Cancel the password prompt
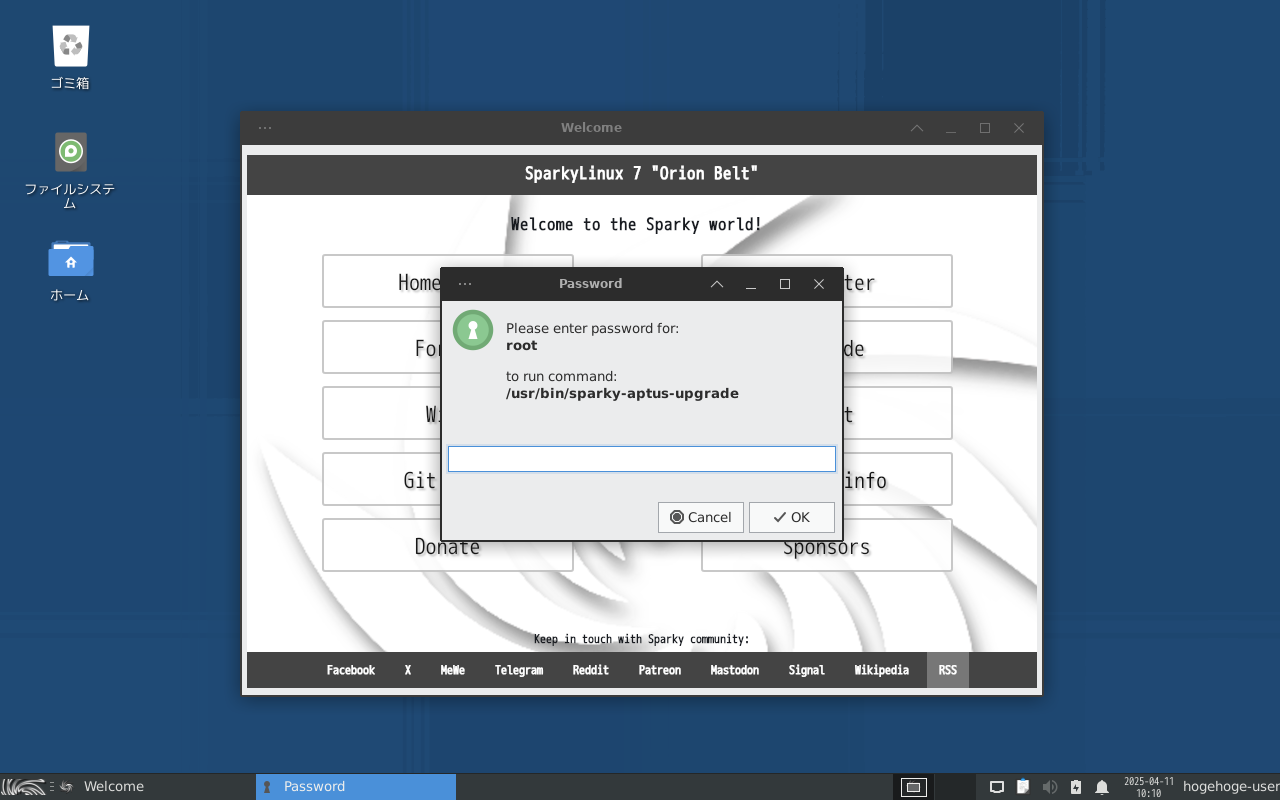This screenshot has height=800, width=1280. tap(701, 517)
